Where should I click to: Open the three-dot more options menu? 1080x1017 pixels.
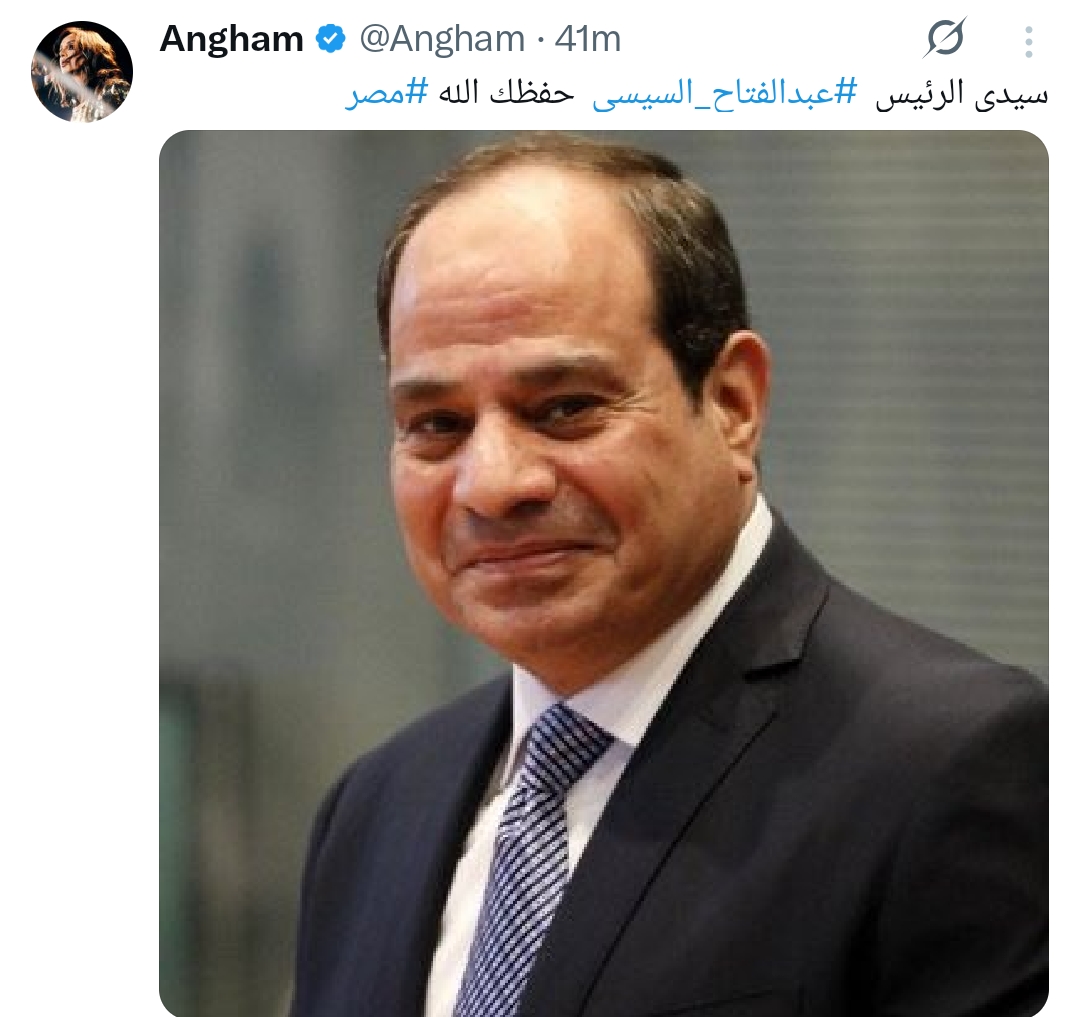(1028, 41)
